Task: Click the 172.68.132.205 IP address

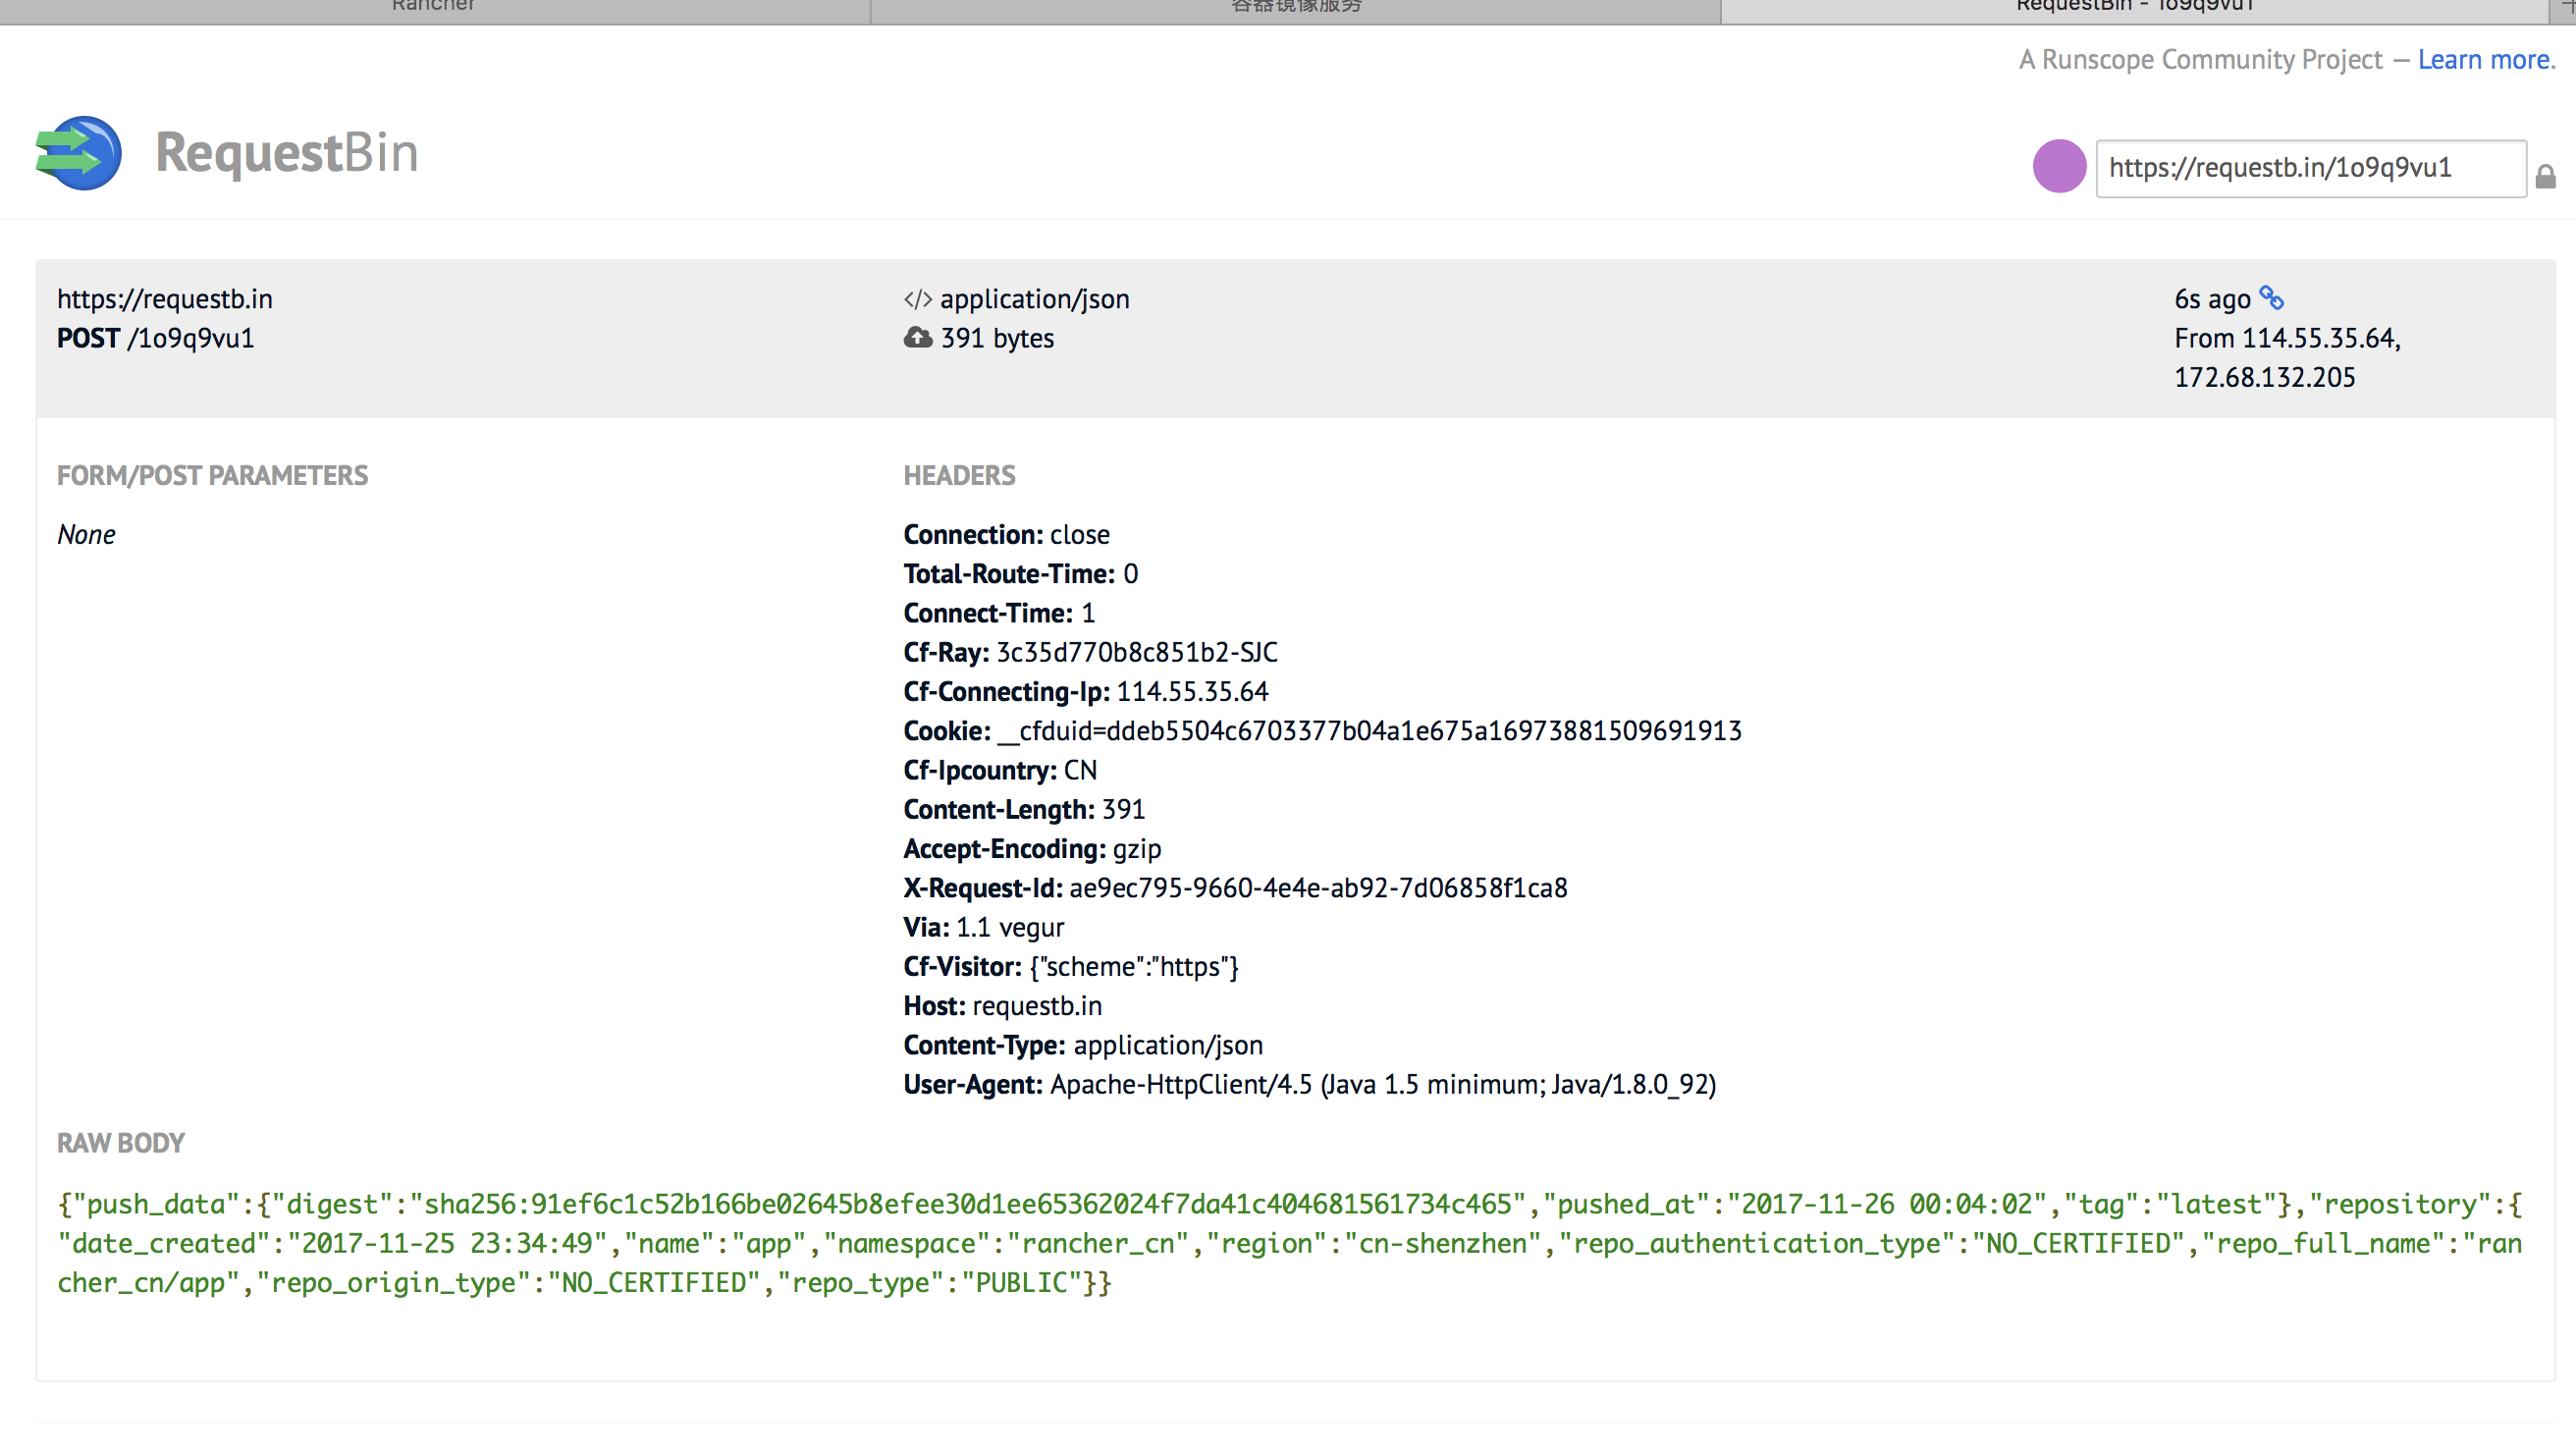Action: click(x=2264, y=378)
